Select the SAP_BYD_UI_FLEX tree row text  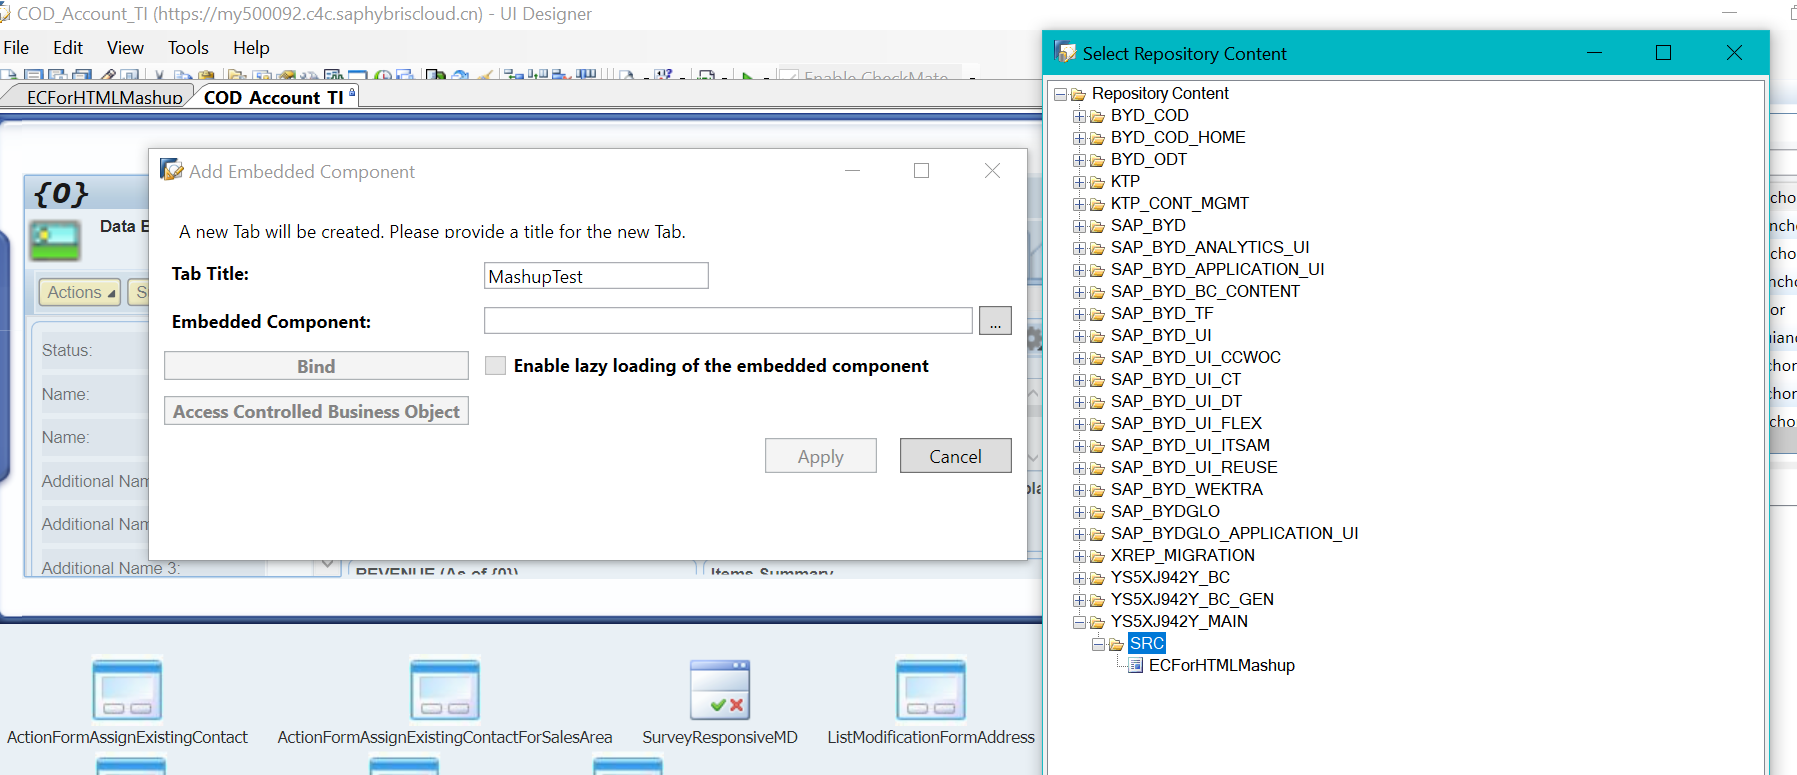(x=1186, y=424)
